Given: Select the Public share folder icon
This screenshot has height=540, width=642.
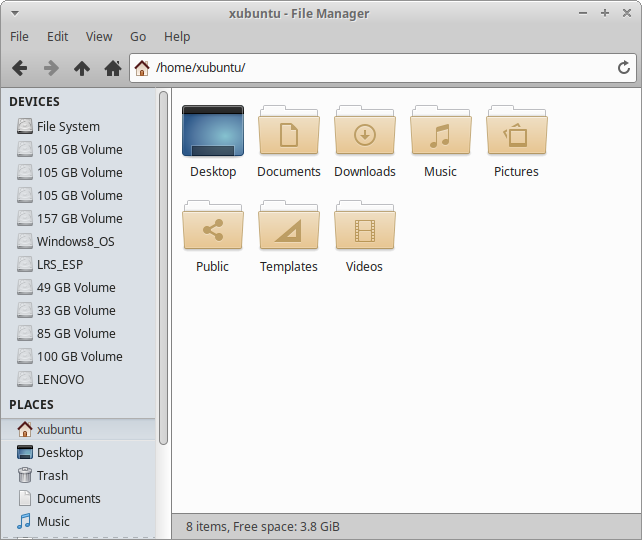Looking at the screenshot, I should pos(212,226).
